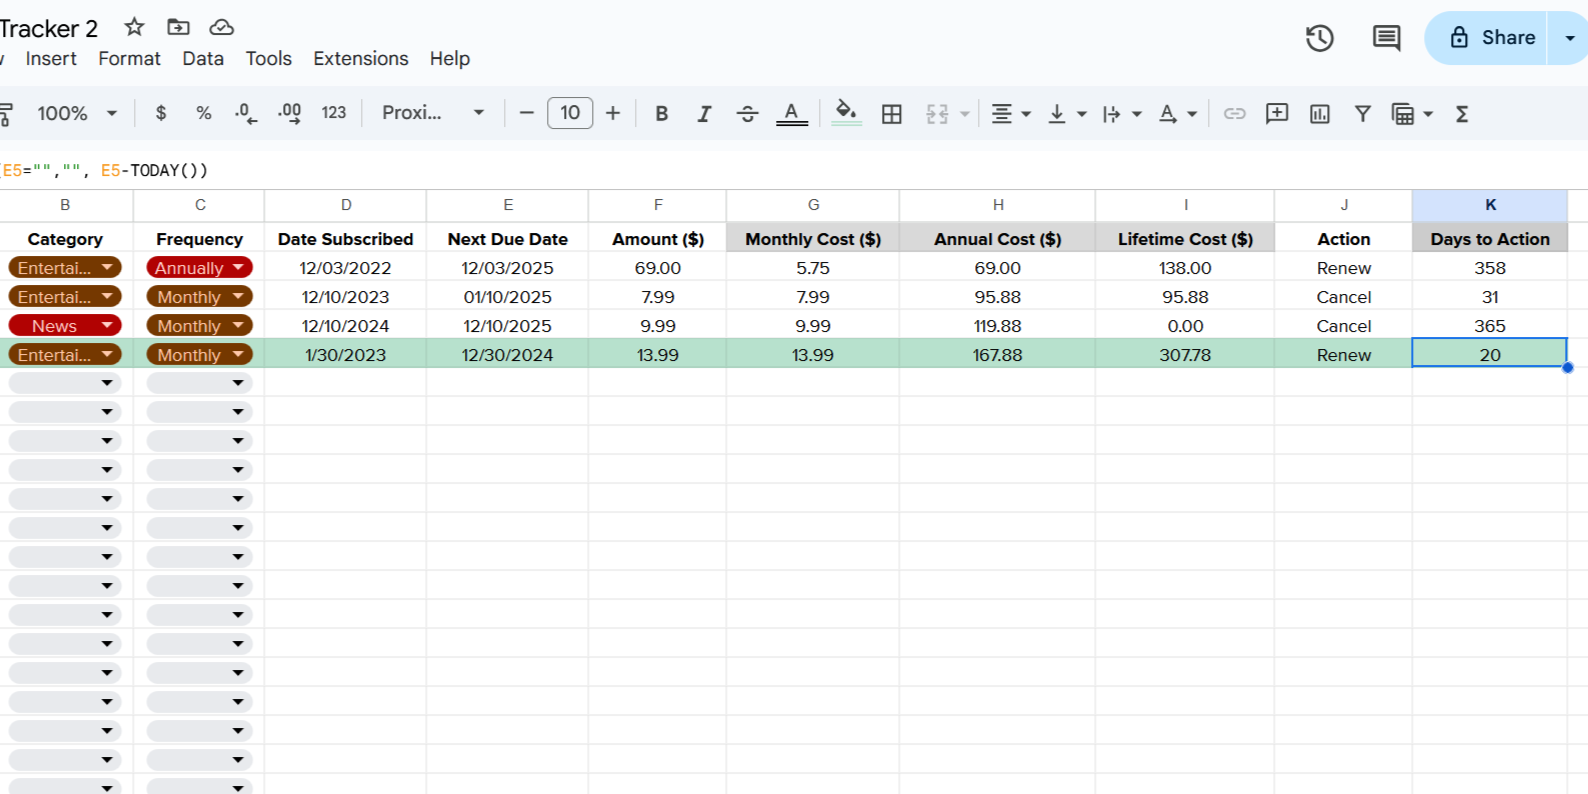Insert a chart
Screen dimensions: 1588x794
[x=1320, y=113]
